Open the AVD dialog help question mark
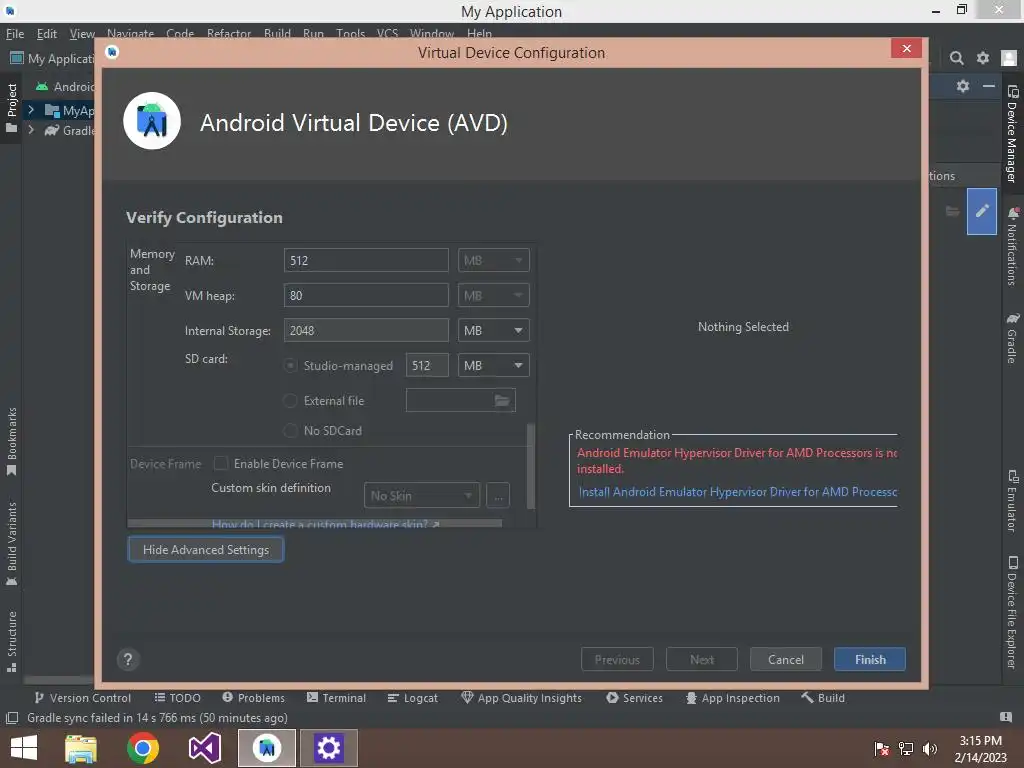 click(x=128, y=660)
